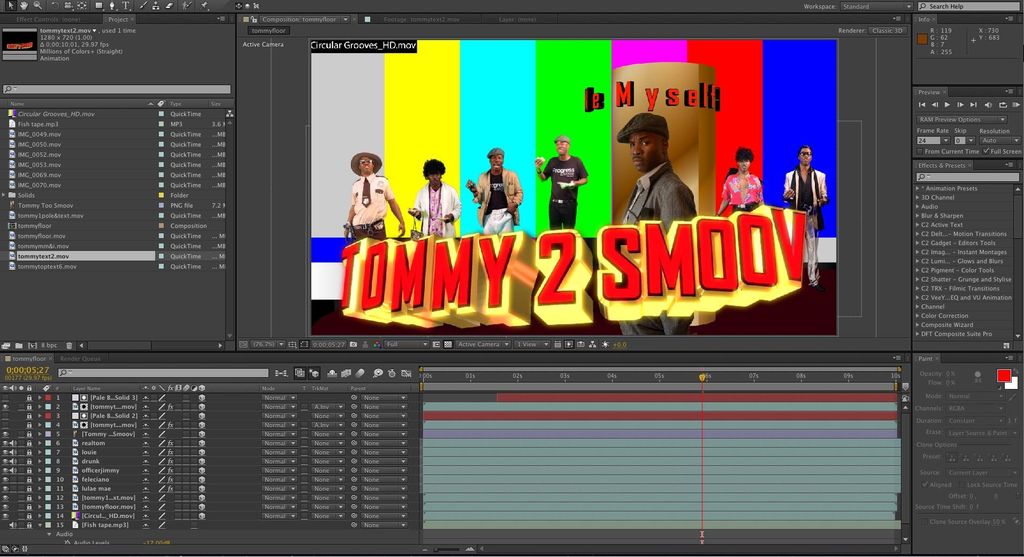Select the Zoom magnifier tool
This screenshot has height=557, width=1024.
37,5
